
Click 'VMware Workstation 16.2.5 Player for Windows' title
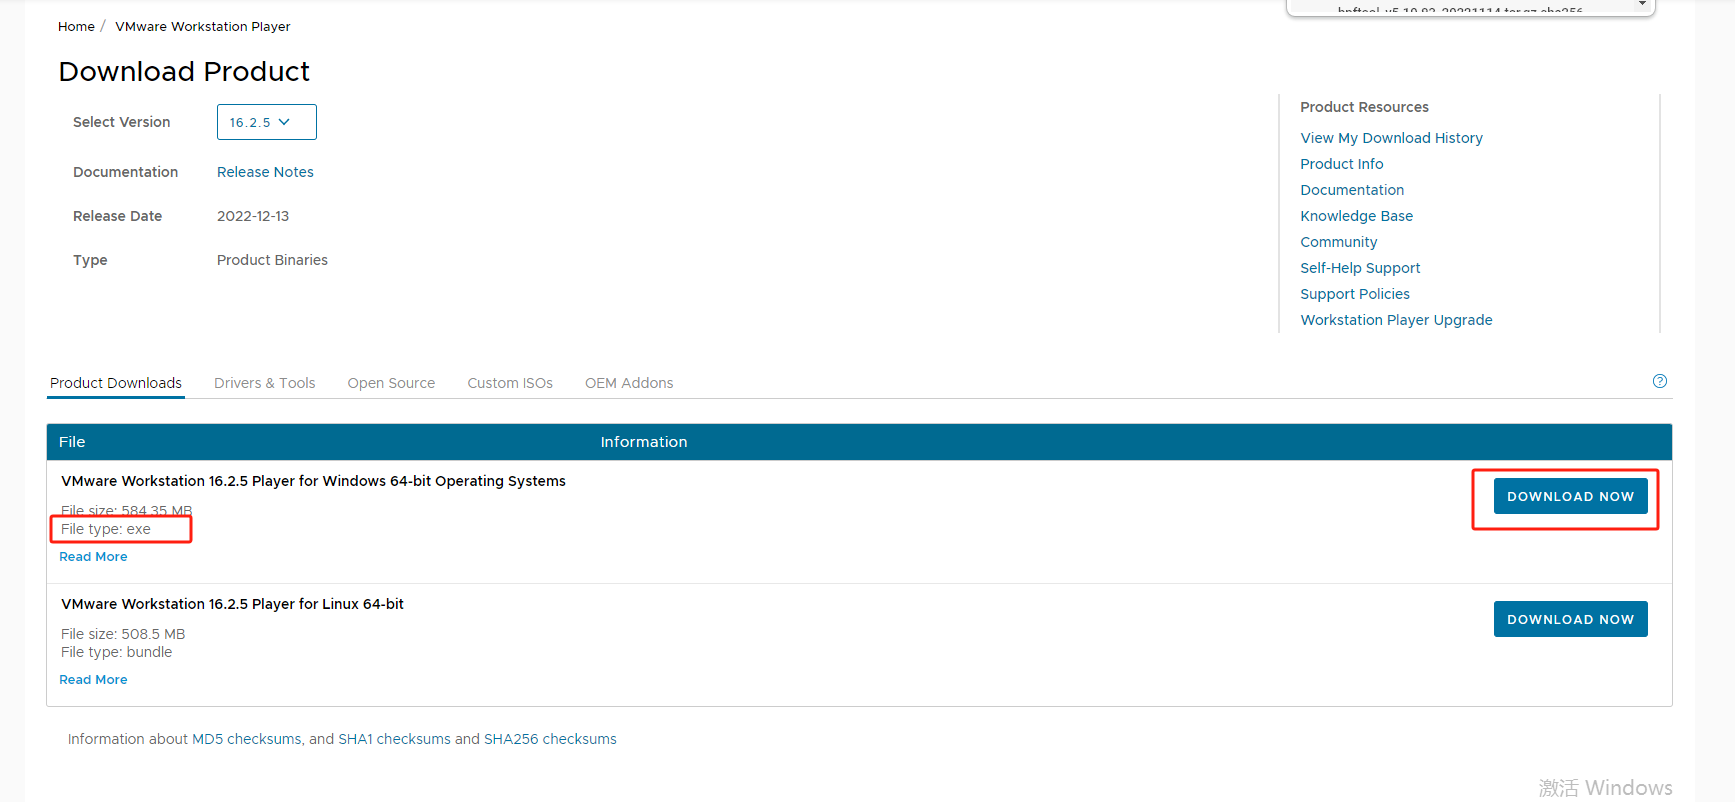[x=313, y=481]
